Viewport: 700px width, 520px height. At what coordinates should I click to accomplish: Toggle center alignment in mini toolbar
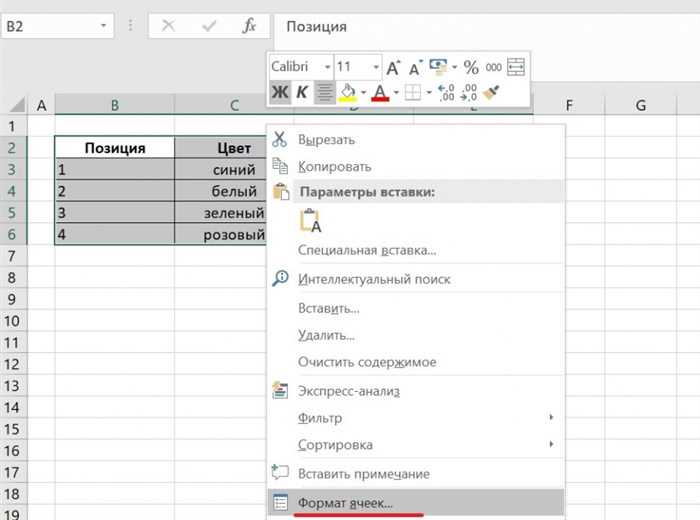[x=324, y=92]
